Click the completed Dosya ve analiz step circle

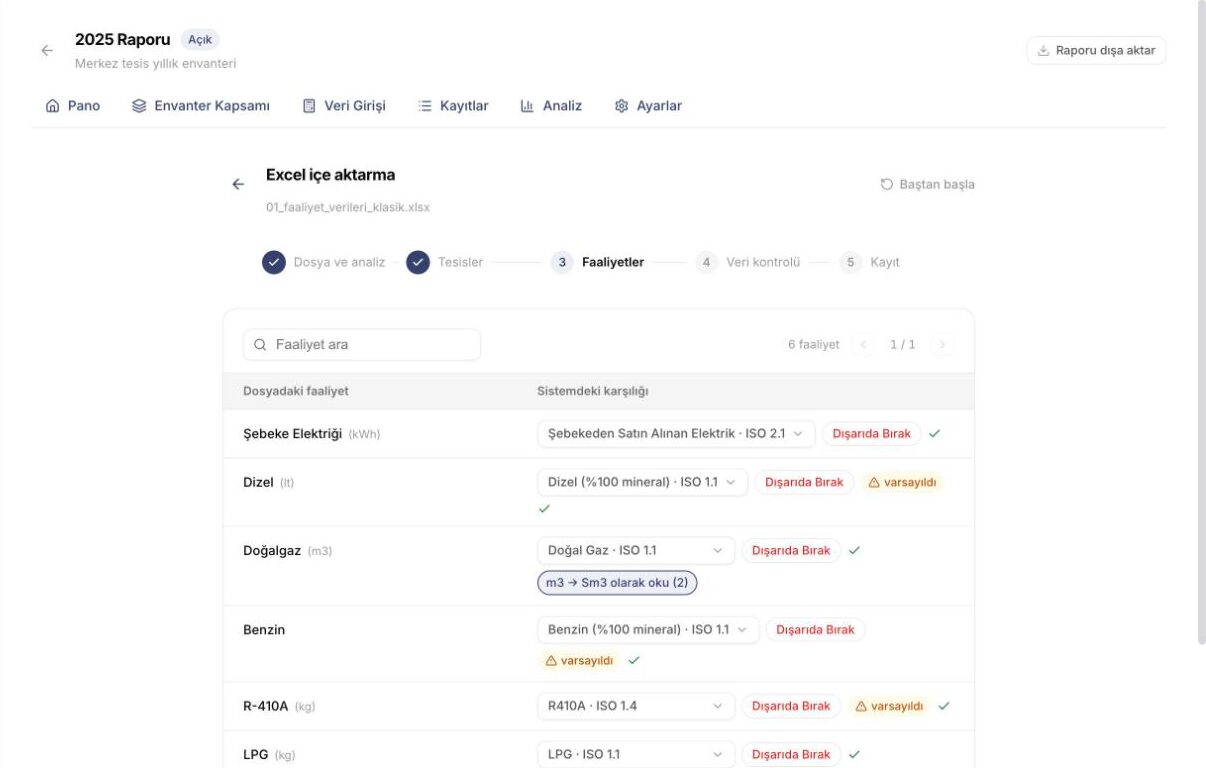click(274, 262)
